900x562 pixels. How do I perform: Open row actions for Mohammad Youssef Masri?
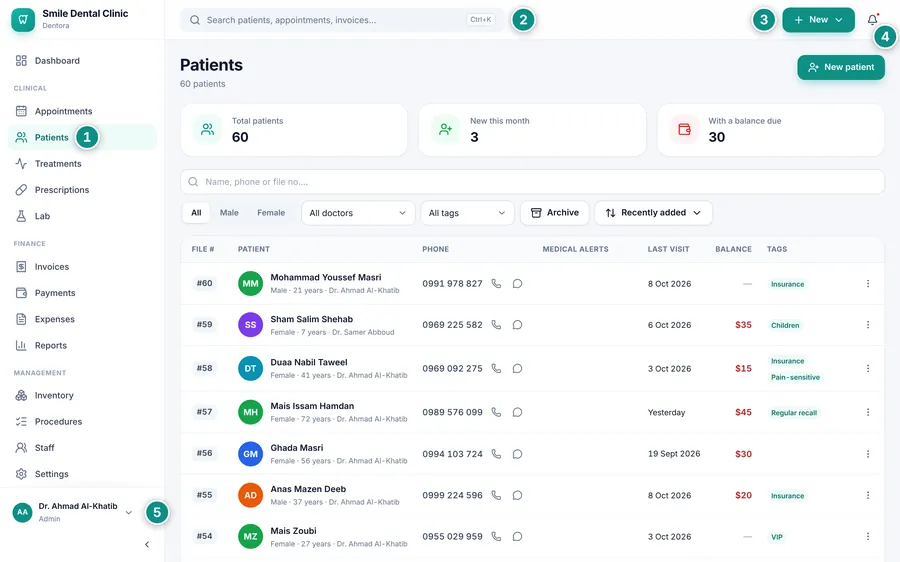(x=868, y=284)
